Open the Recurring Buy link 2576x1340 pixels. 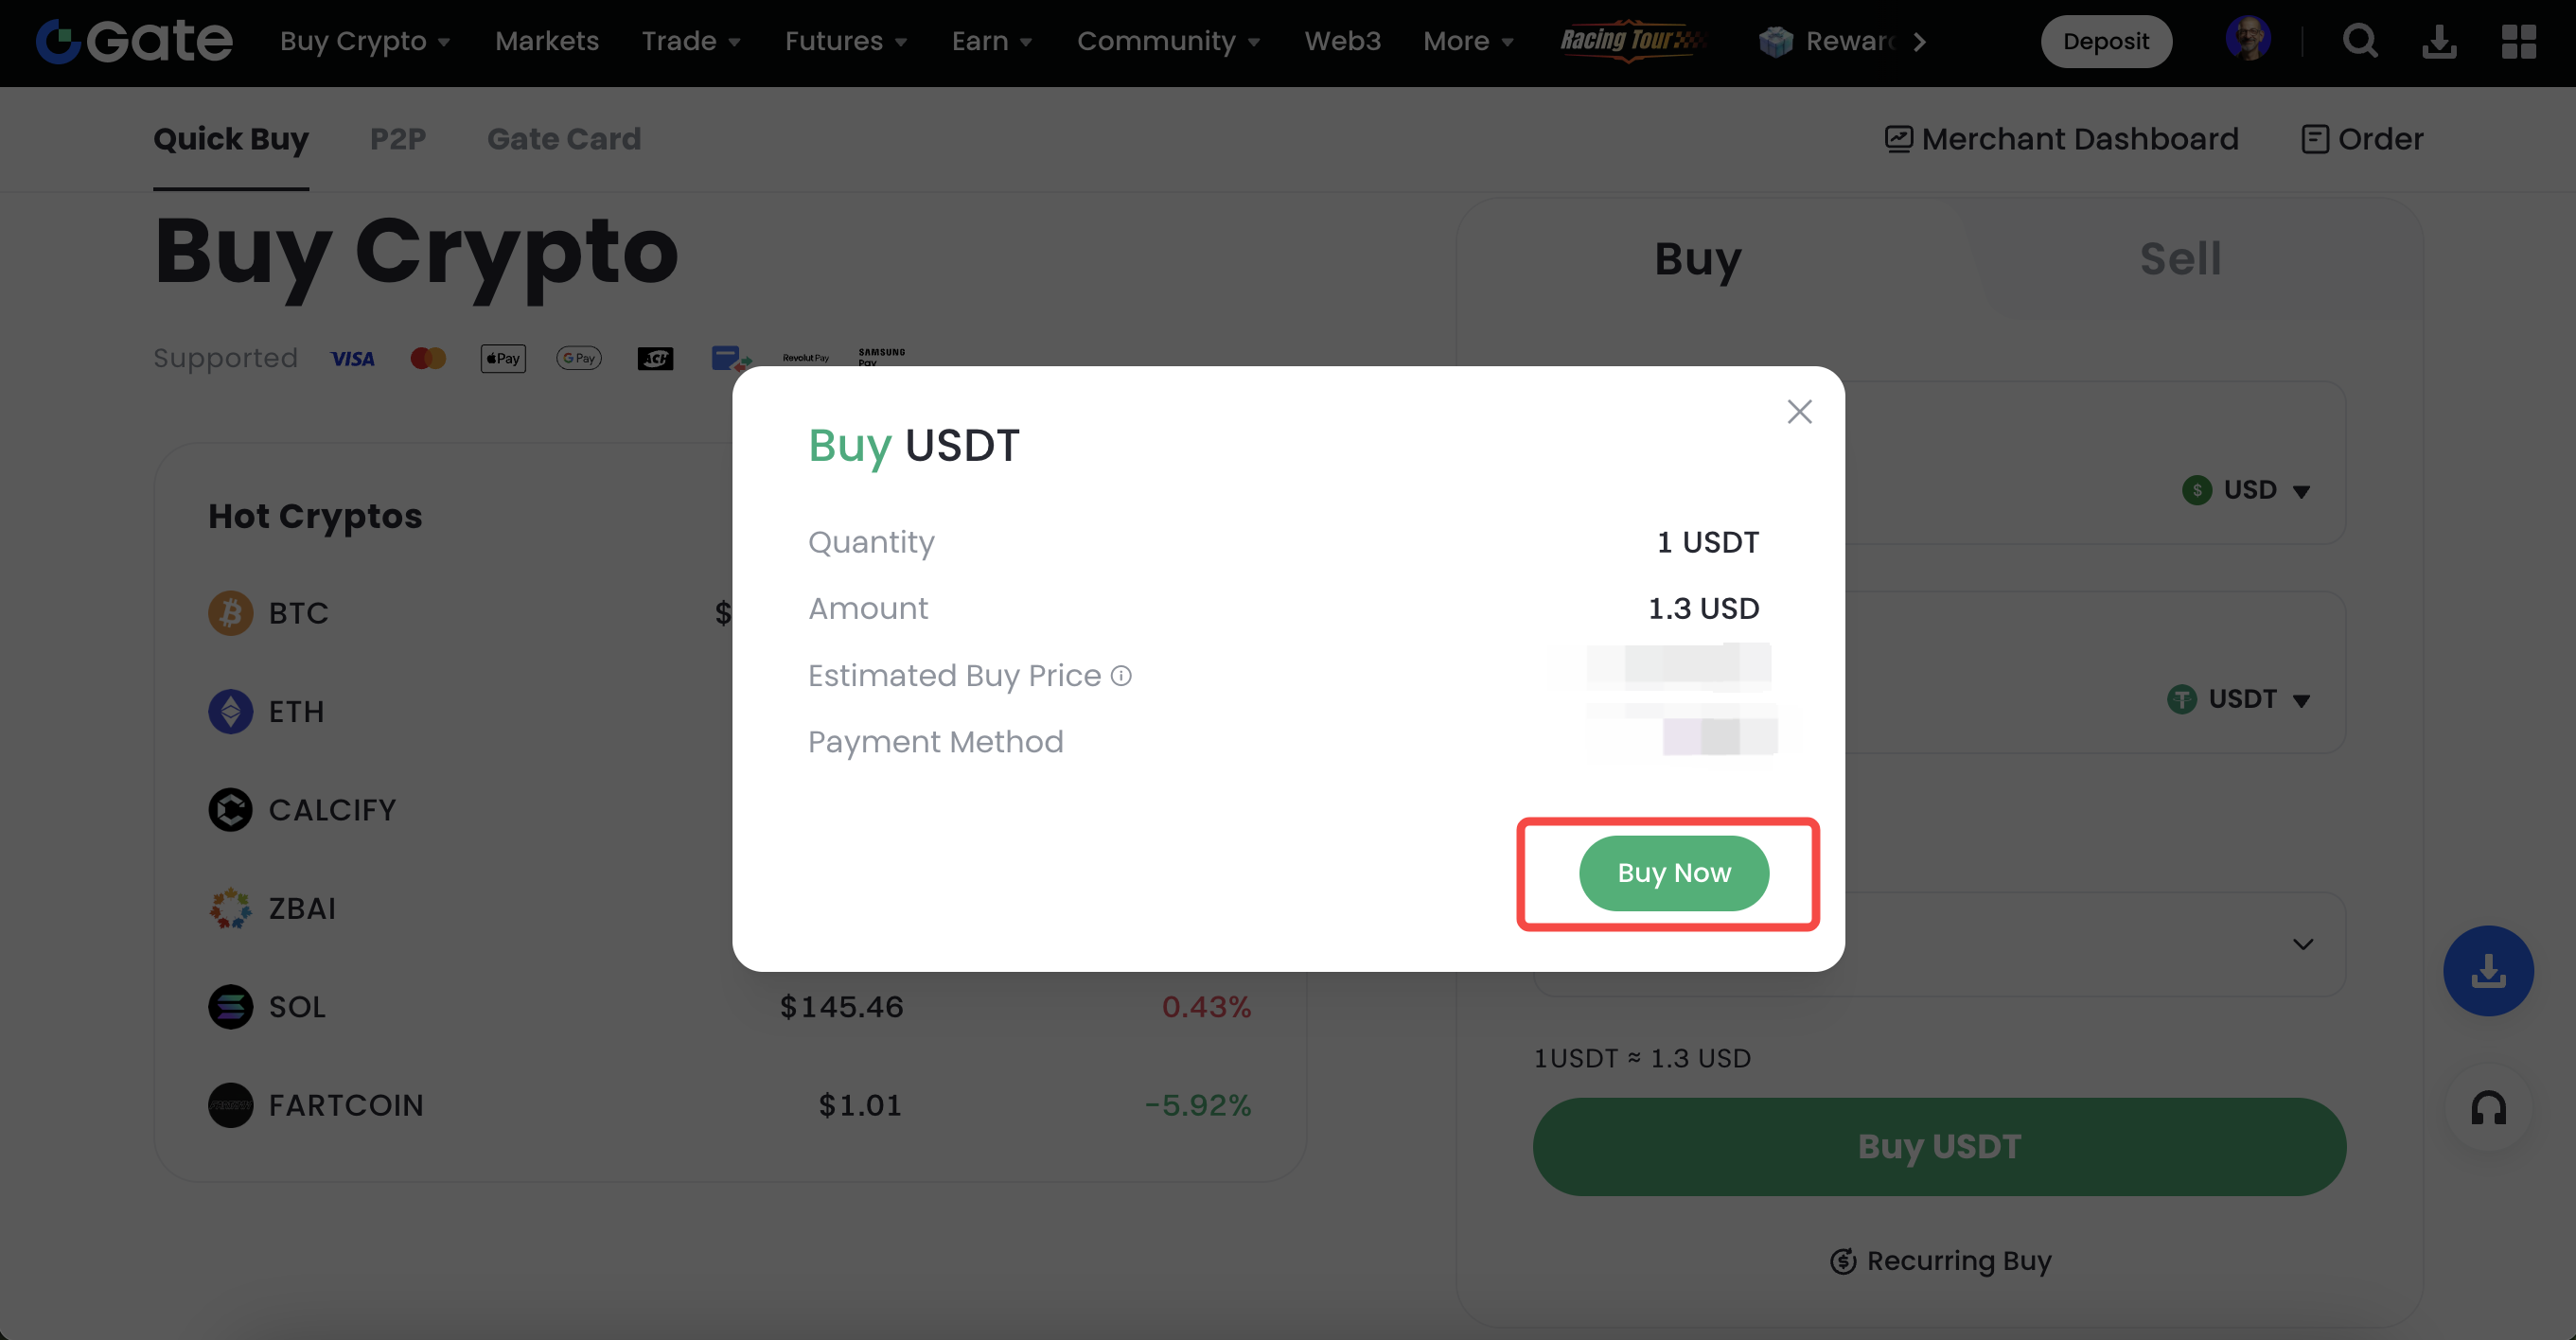(1940, 1261)
